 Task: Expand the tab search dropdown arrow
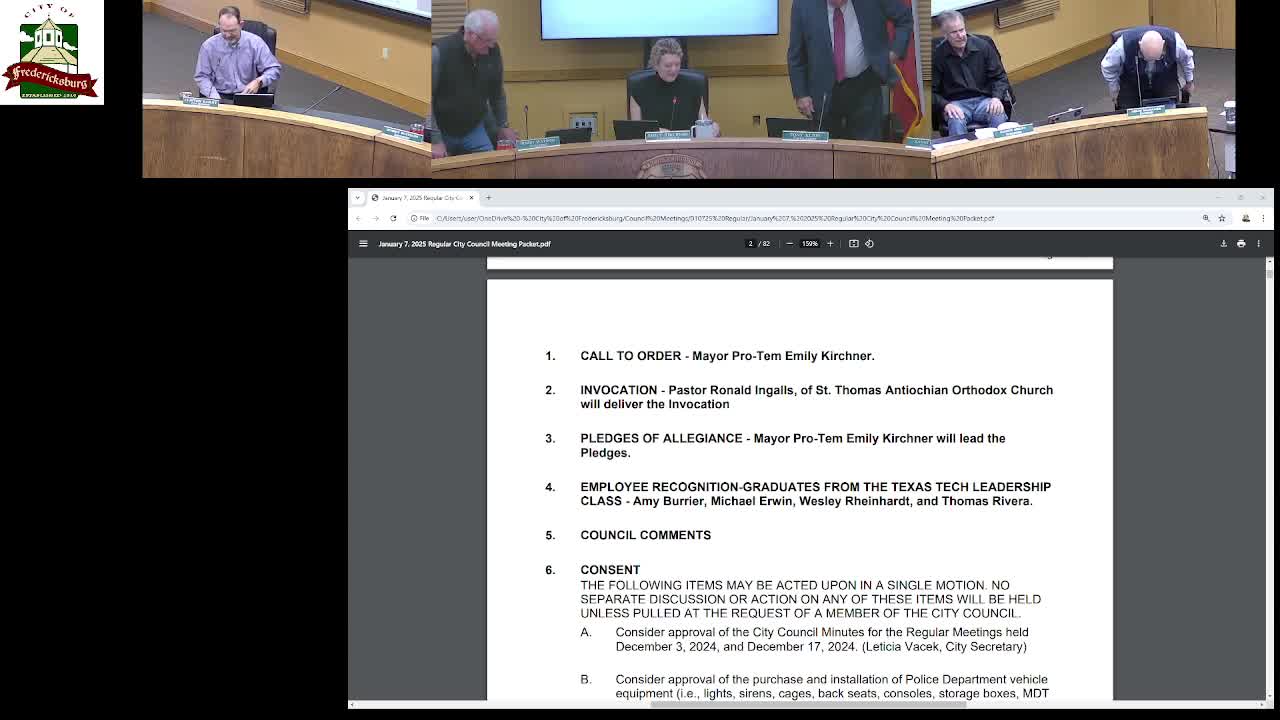coord(357,197)
